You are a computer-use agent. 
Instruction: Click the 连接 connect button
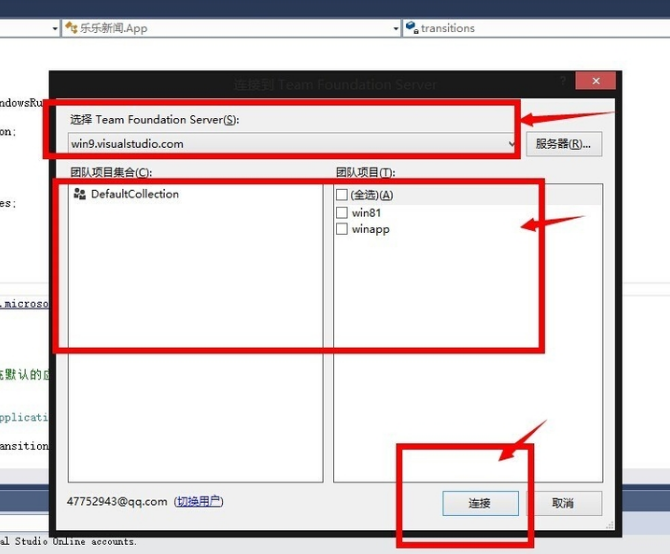click(x=480, y=503)
